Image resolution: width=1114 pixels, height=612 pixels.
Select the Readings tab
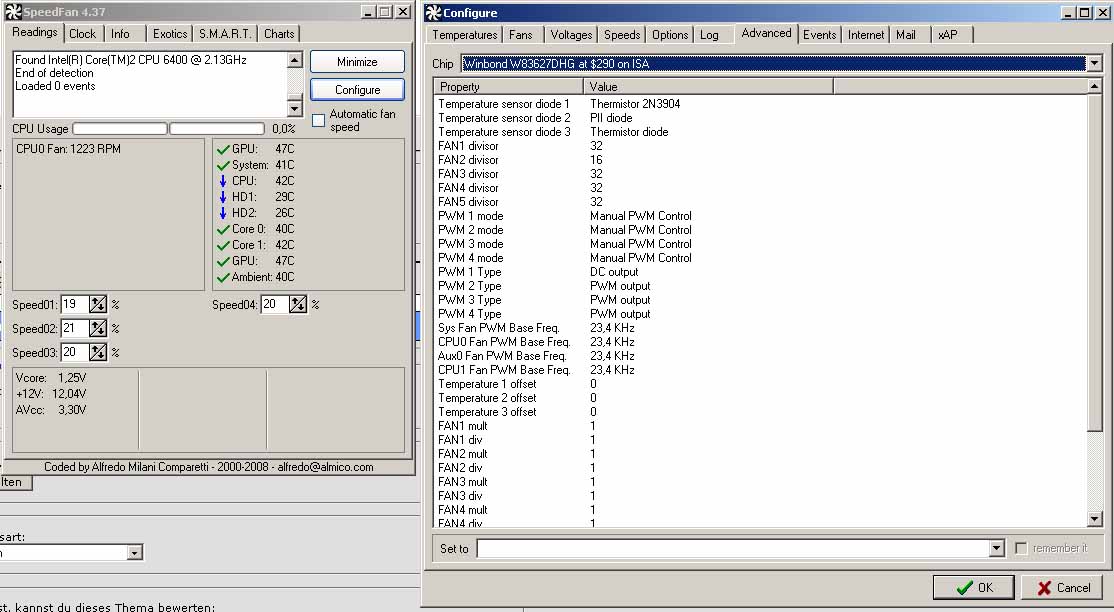click(34, 32)
